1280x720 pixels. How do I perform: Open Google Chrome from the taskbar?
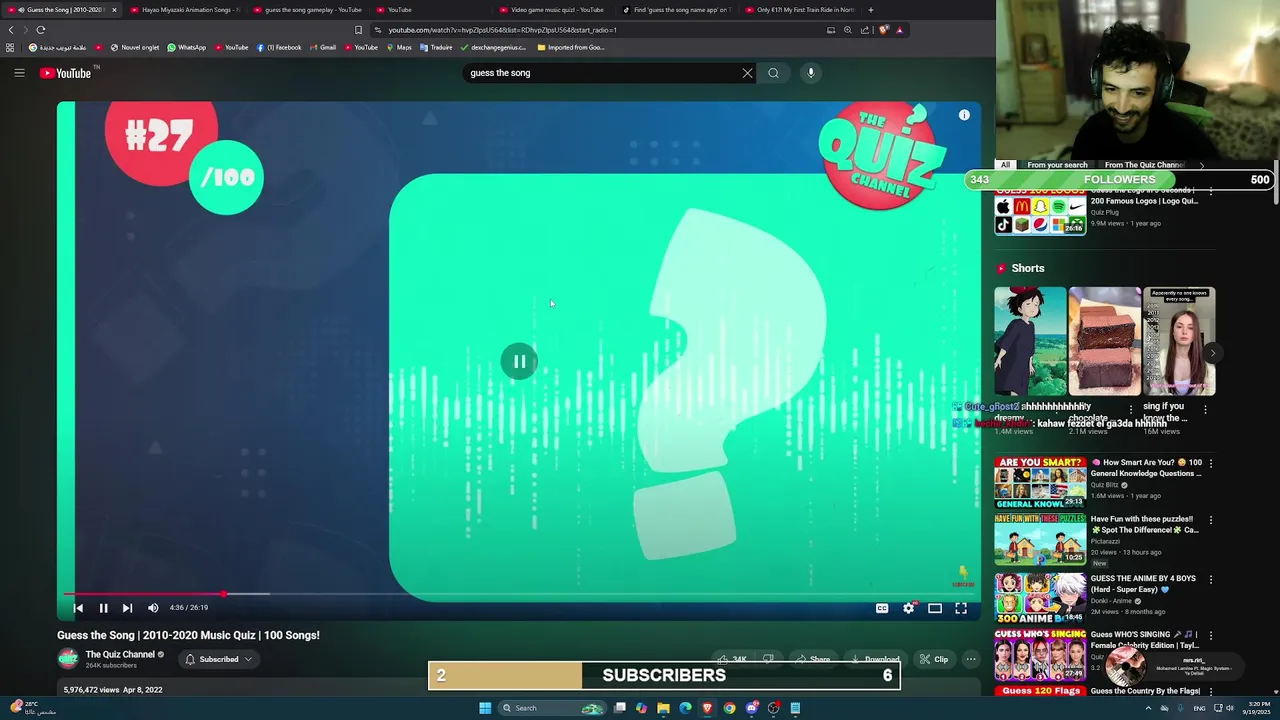pyautogui.click(x=729, y=708)
